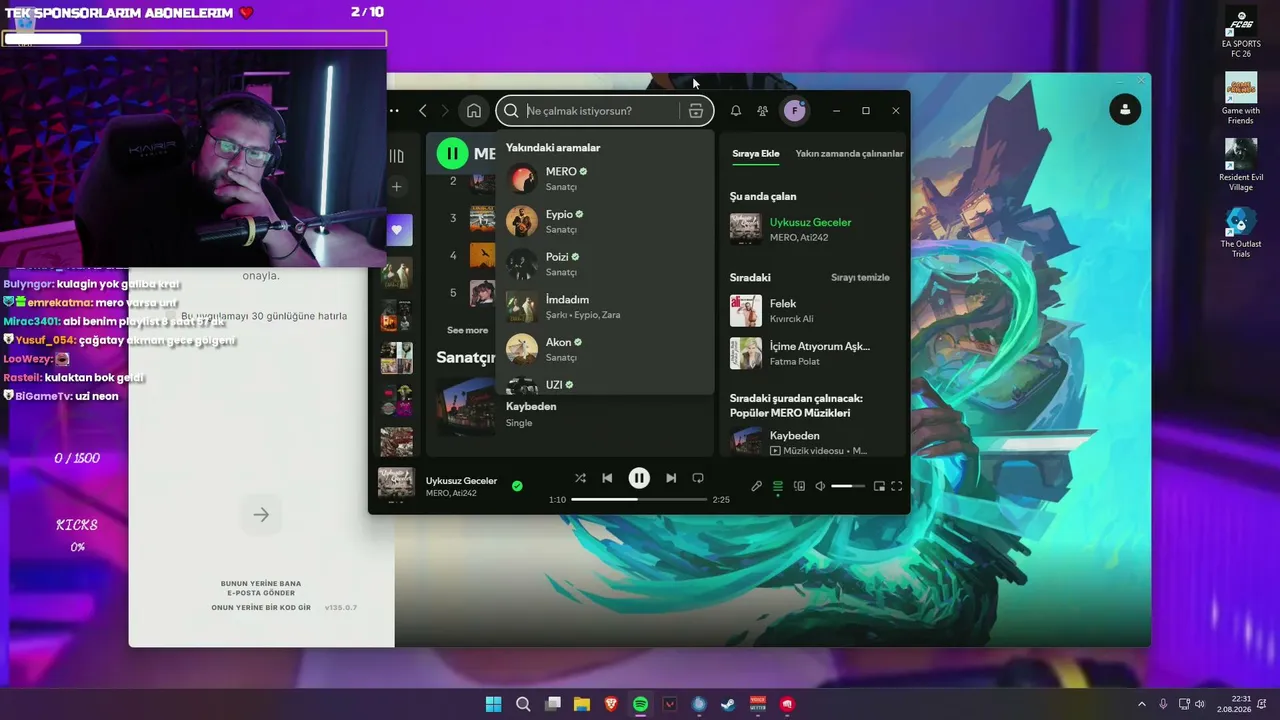Click "ONUN YERİNE BİR KOD GİR" link
Screen dimensions: 1280x720
click(x=261, y=608)
